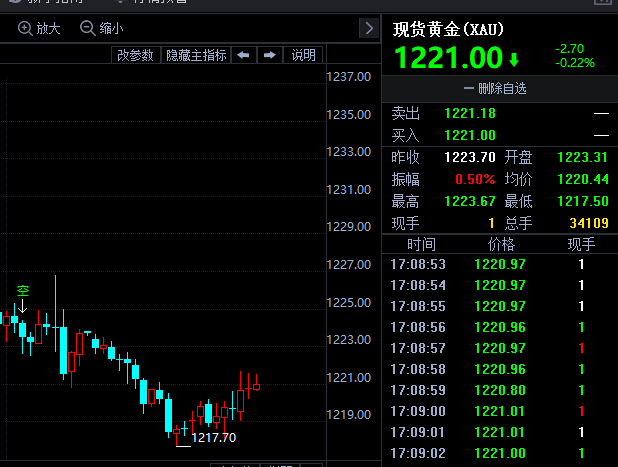Click the green down arrow beside the price
618x467 pixels.
click(x=514, y=60)
